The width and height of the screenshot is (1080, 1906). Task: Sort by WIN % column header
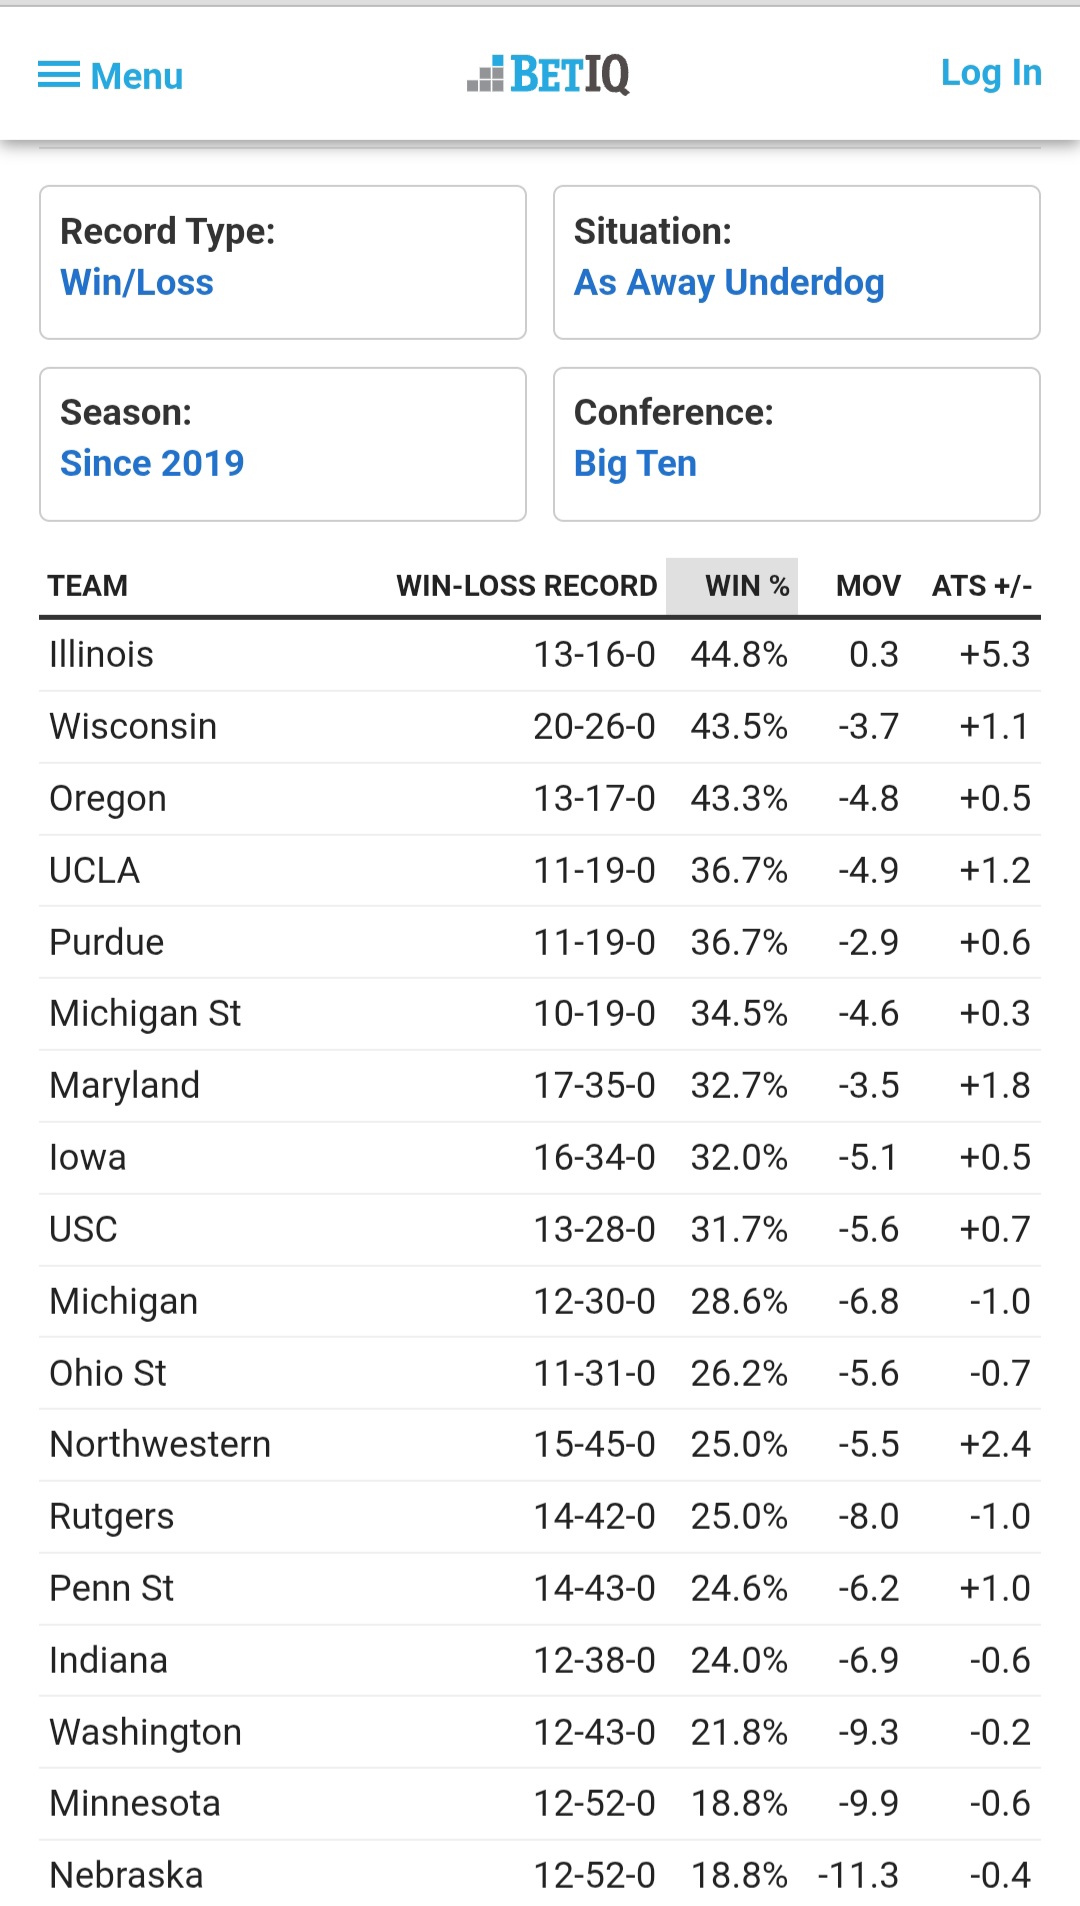pos(746,586)
